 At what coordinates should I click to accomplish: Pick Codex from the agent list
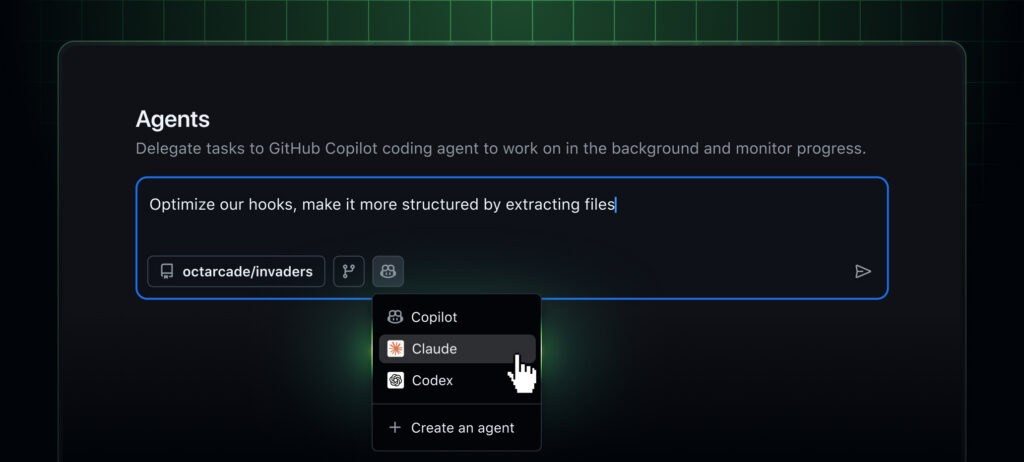point(432,380)
